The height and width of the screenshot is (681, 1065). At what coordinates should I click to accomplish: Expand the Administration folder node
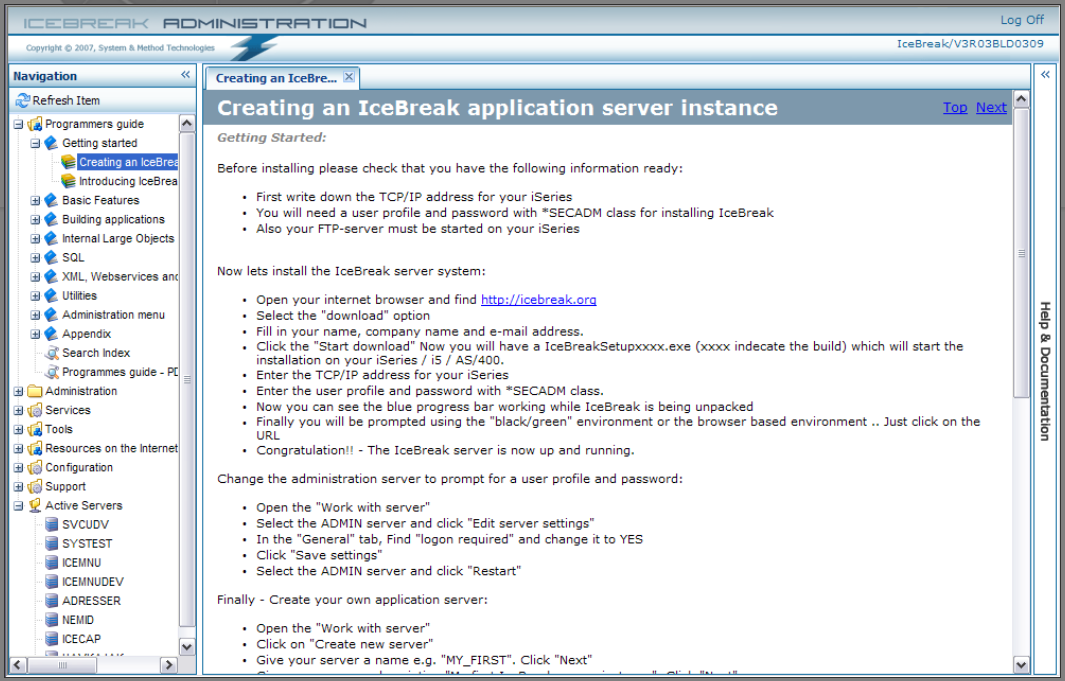coord(18,391)
